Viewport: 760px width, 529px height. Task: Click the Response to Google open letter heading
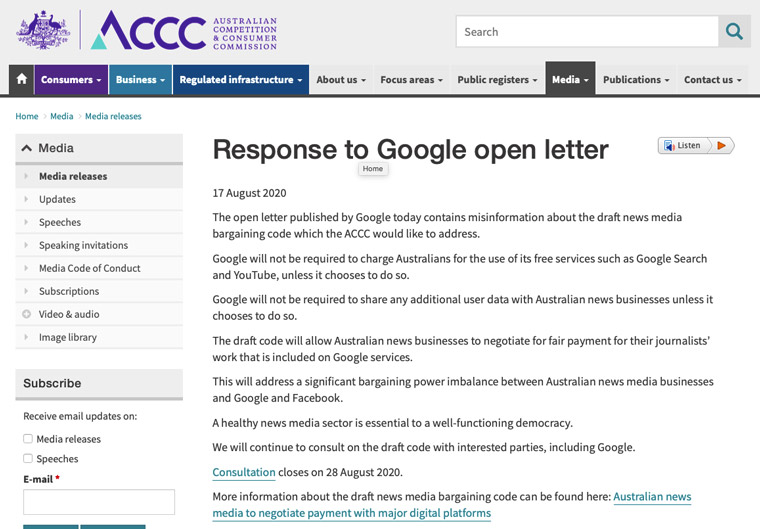(x=411, y=149)
